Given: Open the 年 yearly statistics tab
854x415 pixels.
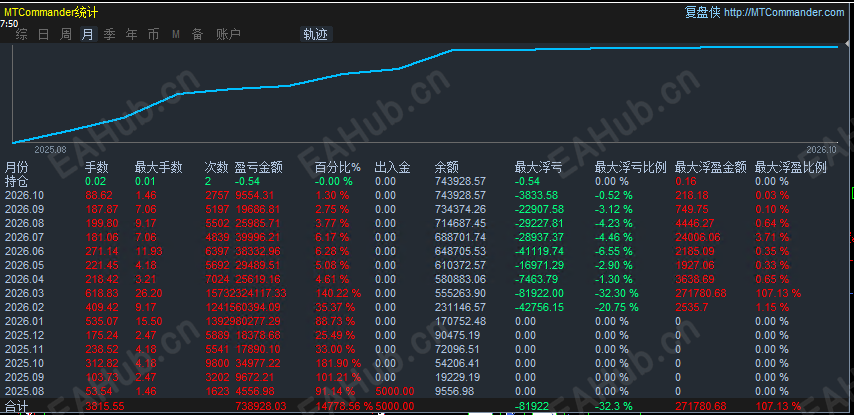Looking at the screenshot, I should tap(131, 34).
